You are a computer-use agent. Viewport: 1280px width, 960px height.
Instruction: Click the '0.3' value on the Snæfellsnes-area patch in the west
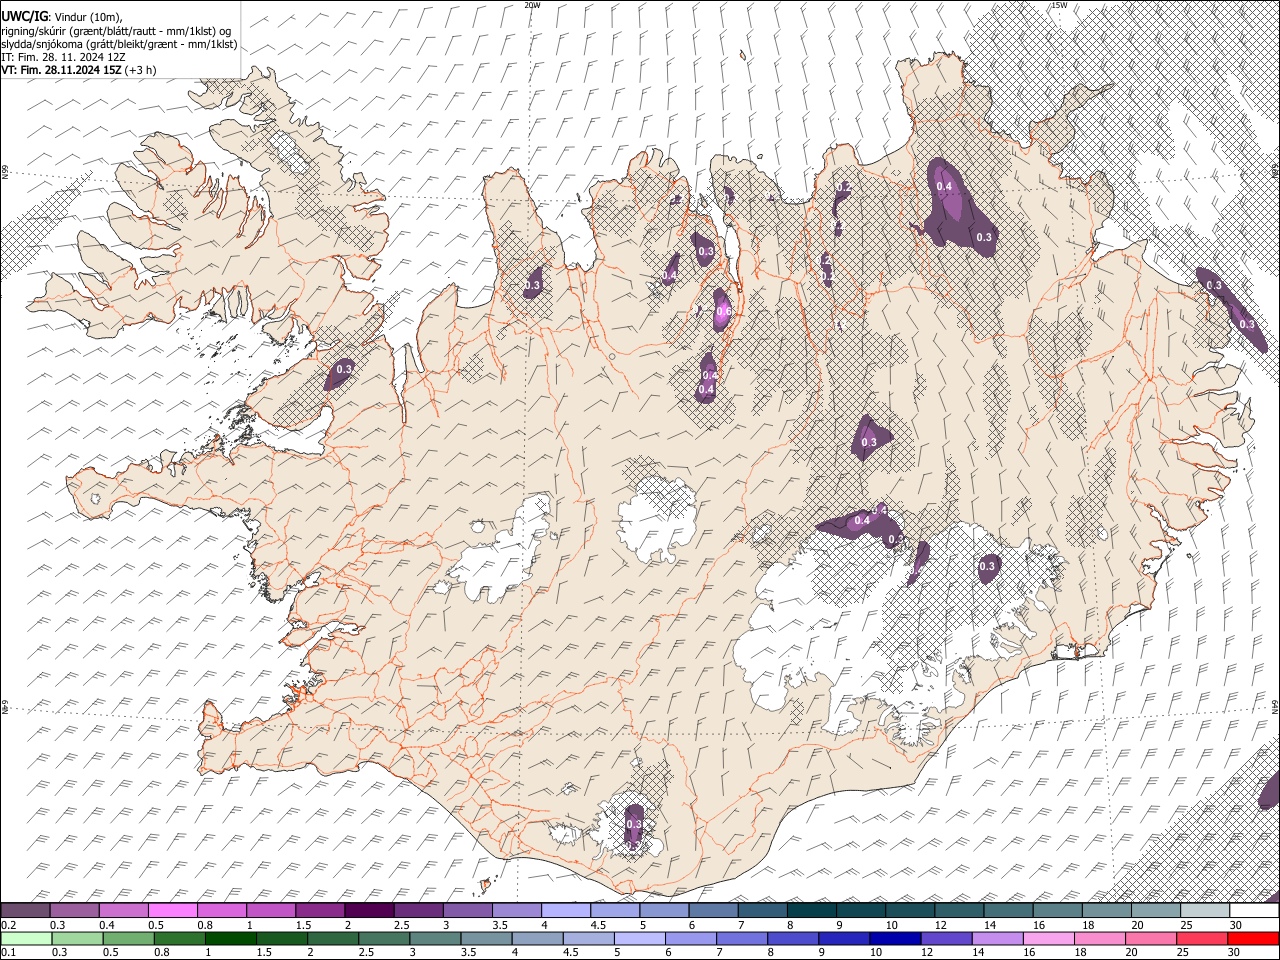click(x=345, y=369)
